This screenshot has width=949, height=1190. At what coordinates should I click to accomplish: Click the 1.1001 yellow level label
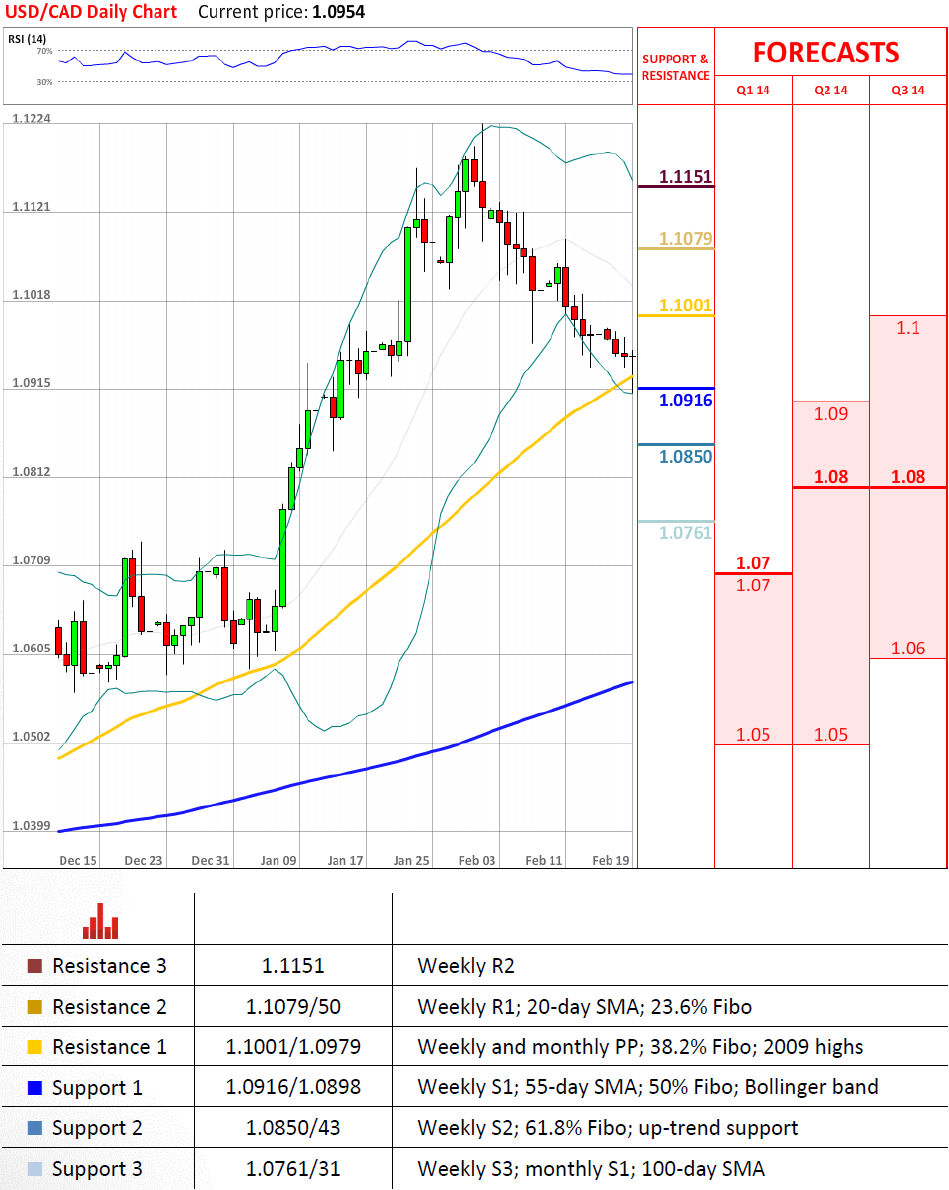(685, 306)
